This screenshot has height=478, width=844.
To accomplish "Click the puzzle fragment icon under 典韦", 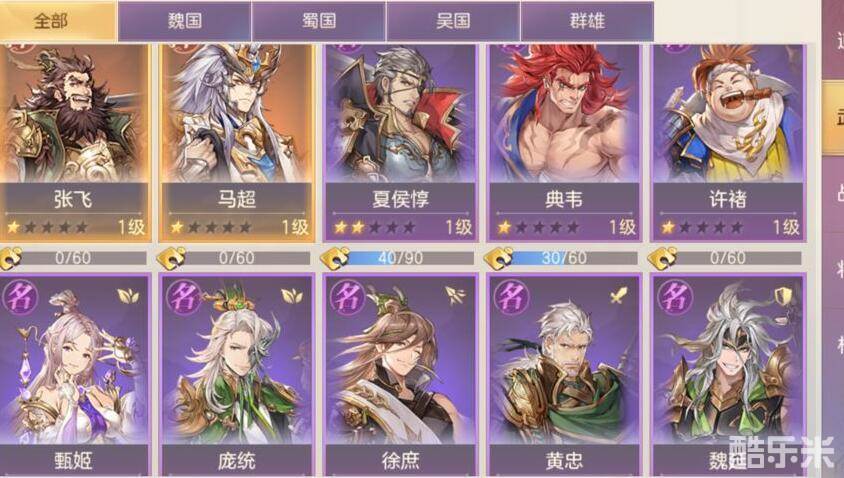I will point(498,258).
